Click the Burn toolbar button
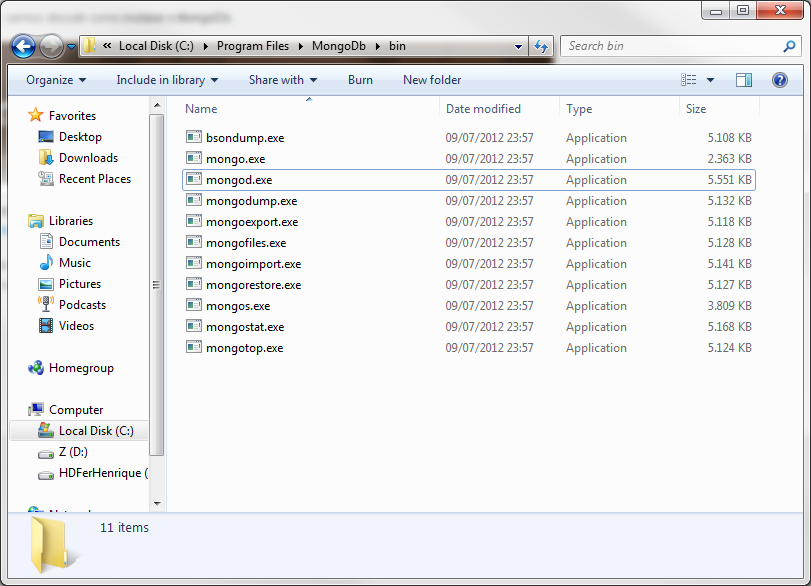The image size is (811, 586). pyautogui.click(x=360, y=80)
